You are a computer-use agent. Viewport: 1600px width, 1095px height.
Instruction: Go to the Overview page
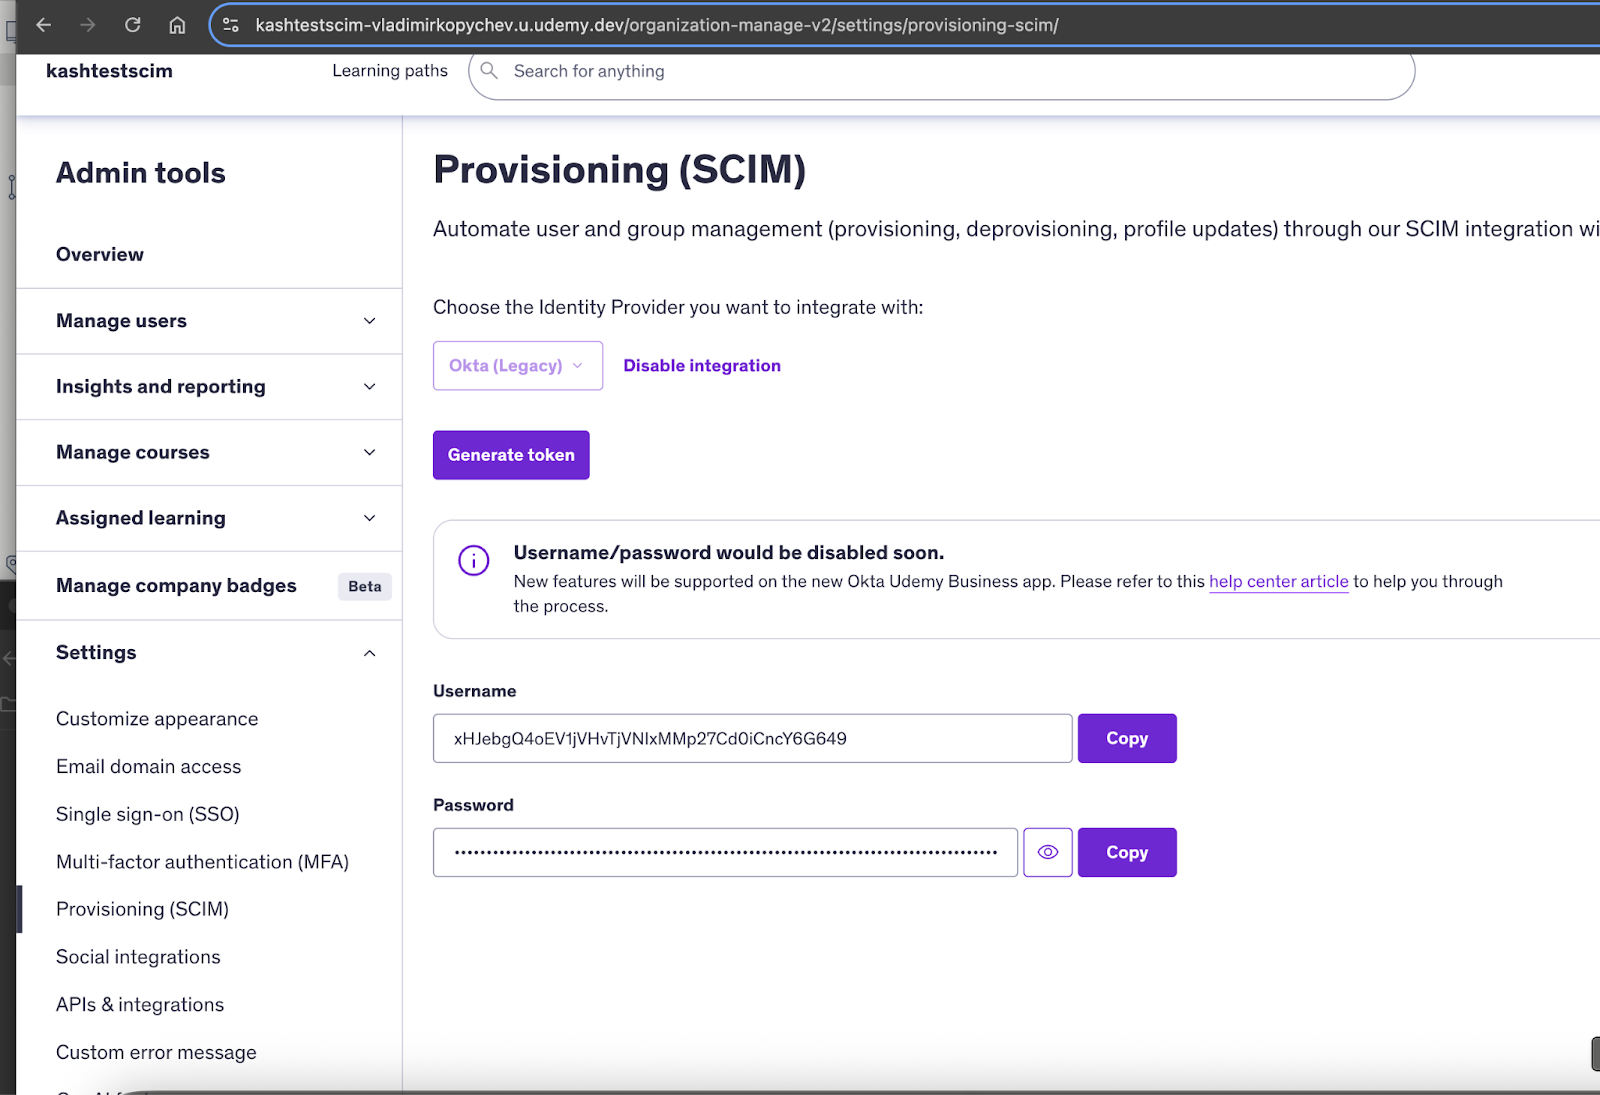pyautogui.click(x=99, y=254)
